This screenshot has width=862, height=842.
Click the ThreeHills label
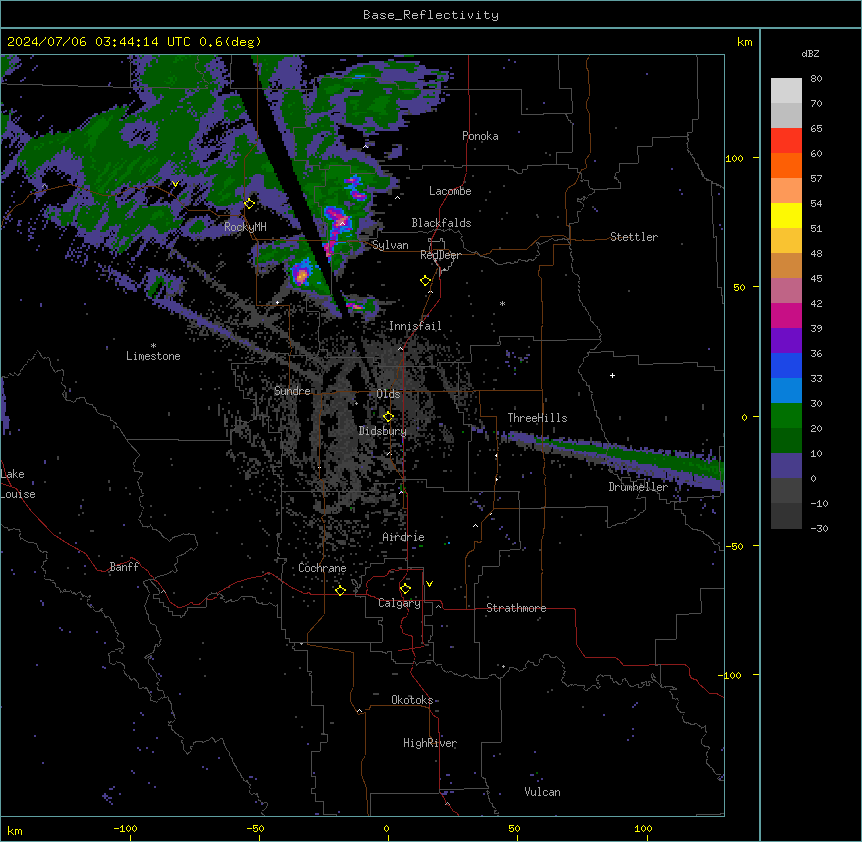pos(537,418)
